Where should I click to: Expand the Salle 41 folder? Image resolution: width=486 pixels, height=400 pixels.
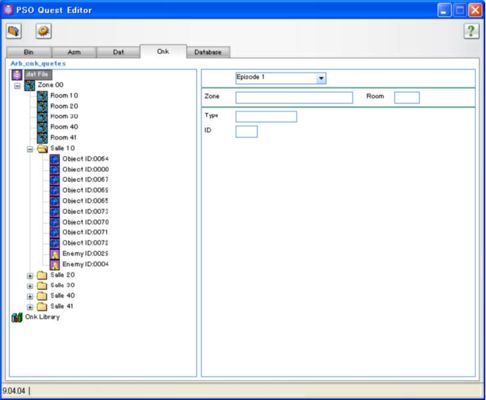tap(30, 307)
